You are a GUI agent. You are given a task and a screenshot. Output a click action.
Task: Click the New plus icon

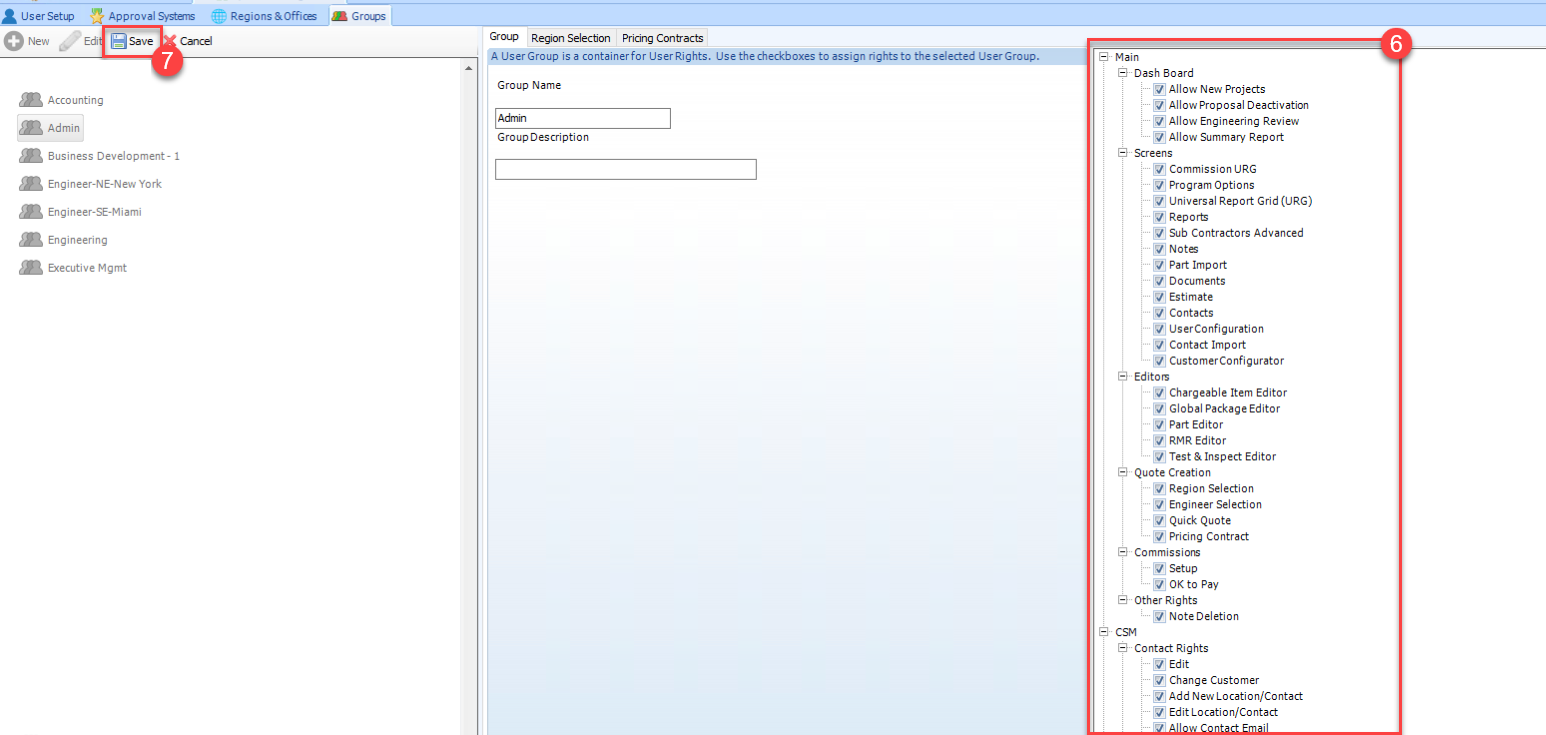[14, 41]
